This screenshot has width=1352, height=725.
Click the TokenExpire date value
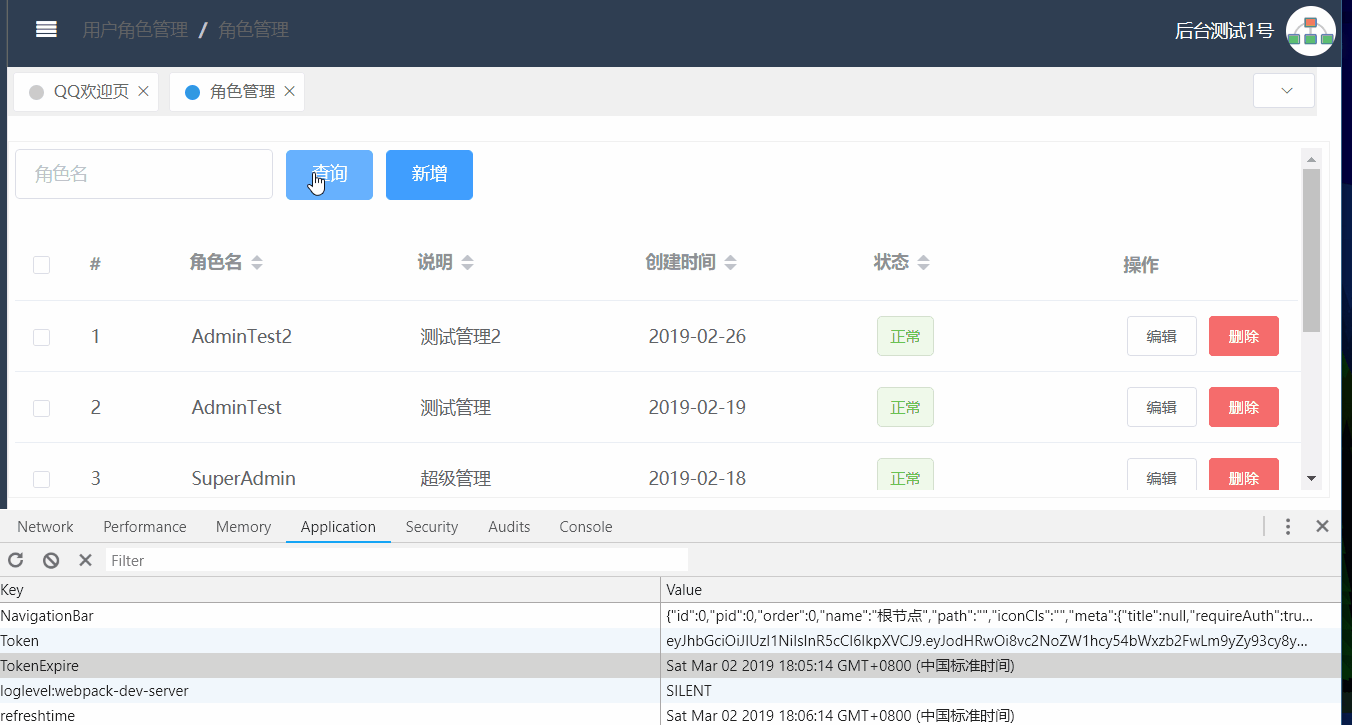(840, 666)
